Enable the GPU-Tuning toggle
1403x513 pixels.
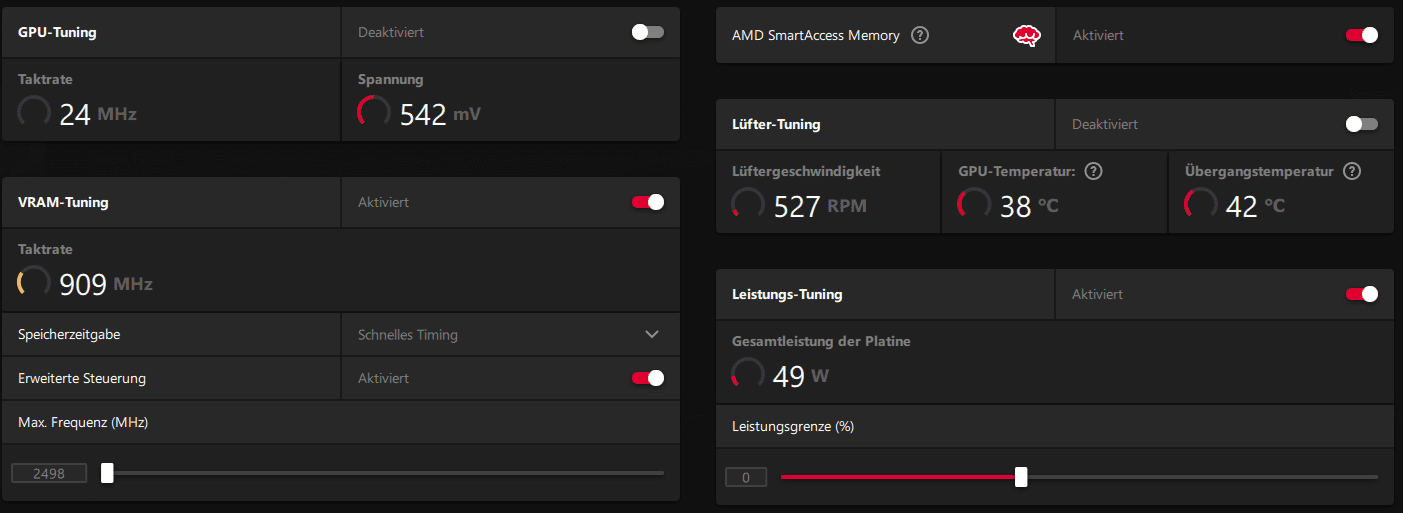point(648,32)
